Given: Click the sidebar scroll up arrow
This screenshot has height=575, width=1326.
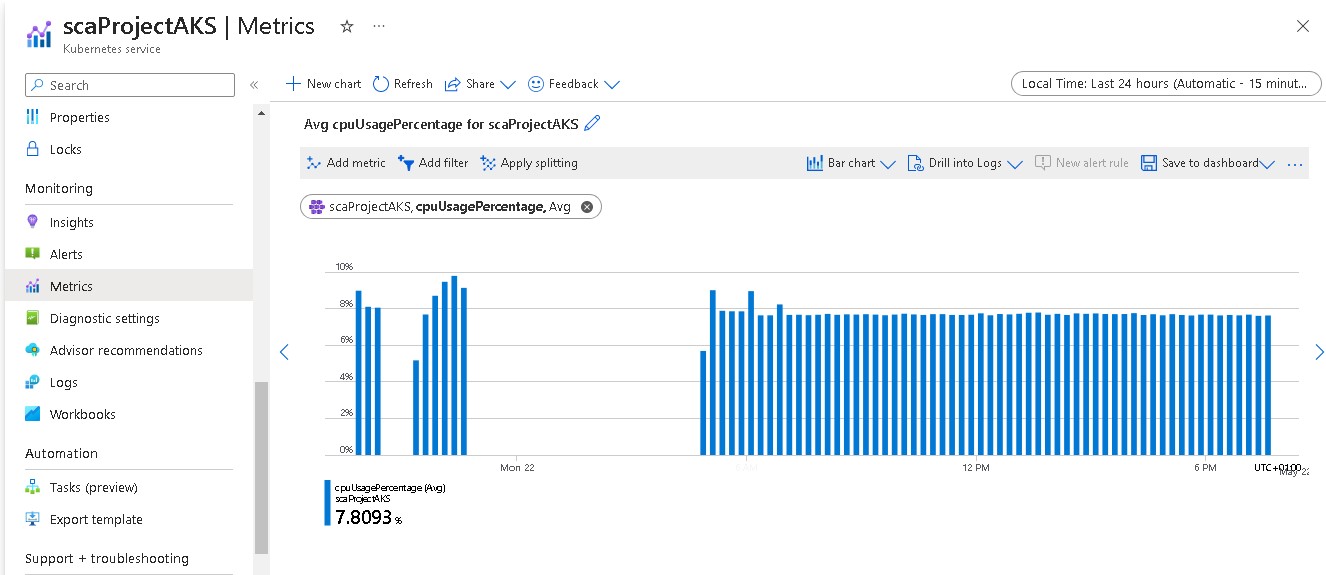Looking at the screenshot, I should coord(261,113).
